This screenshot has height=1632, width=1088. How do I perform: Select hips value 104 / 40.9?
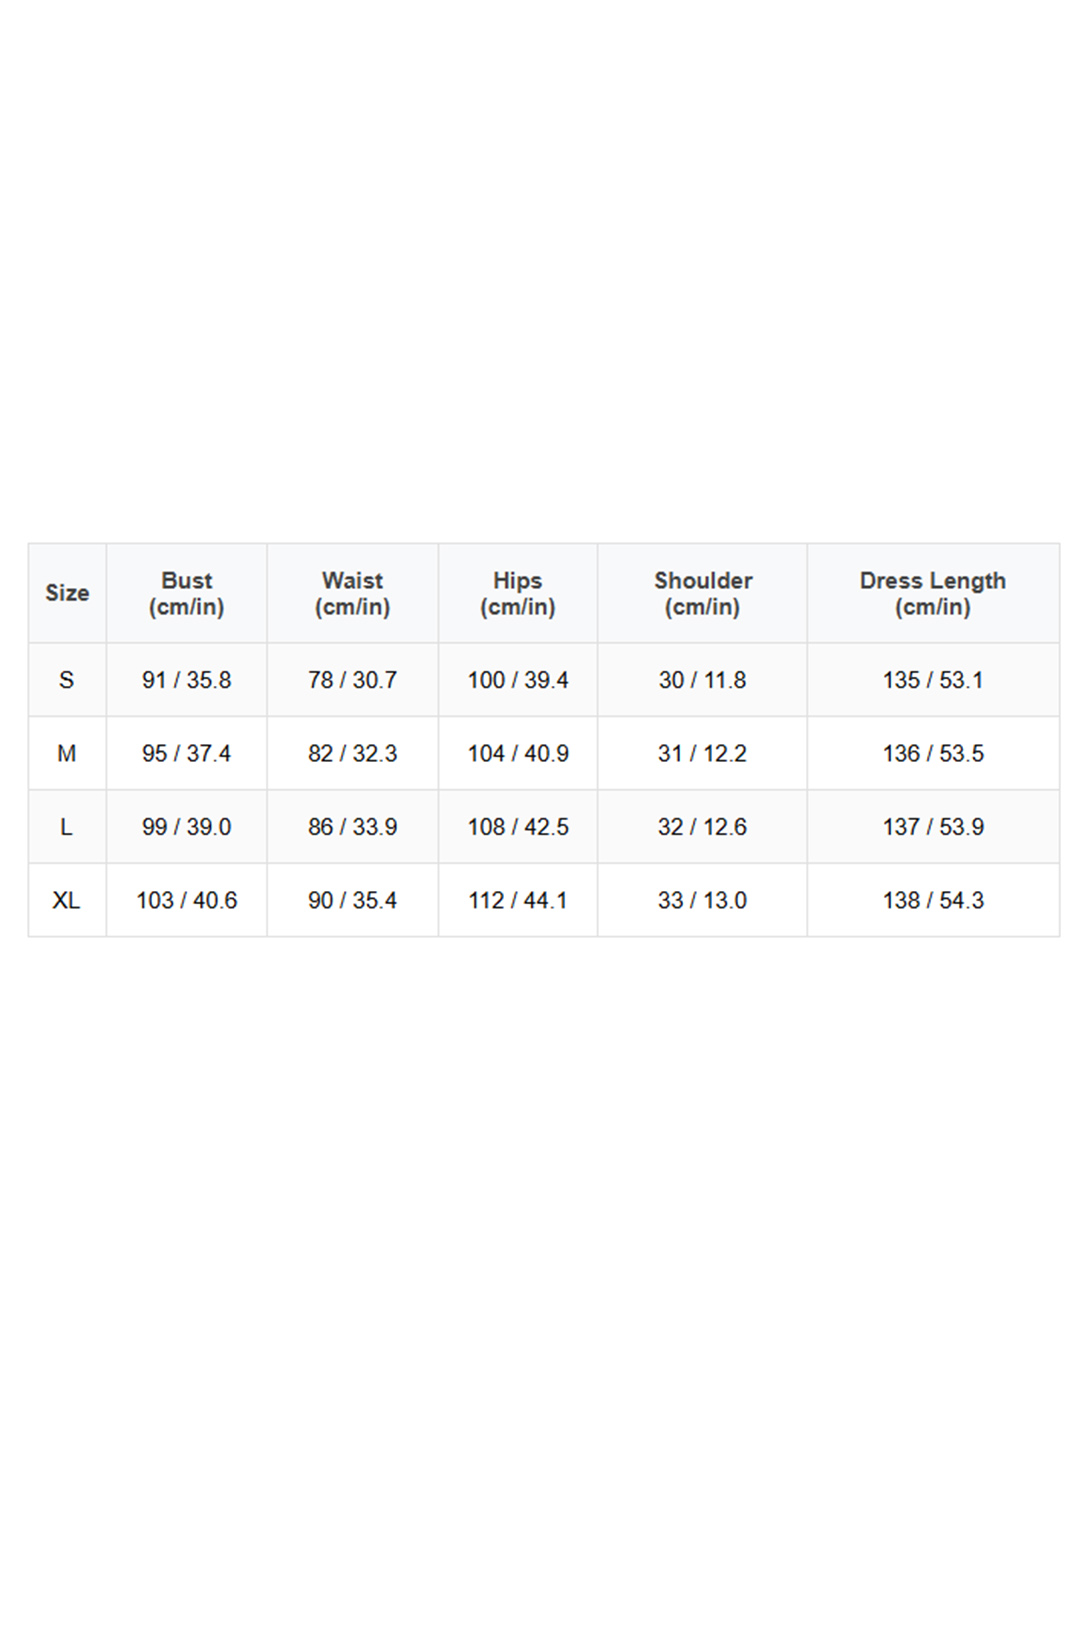[518, 753]
